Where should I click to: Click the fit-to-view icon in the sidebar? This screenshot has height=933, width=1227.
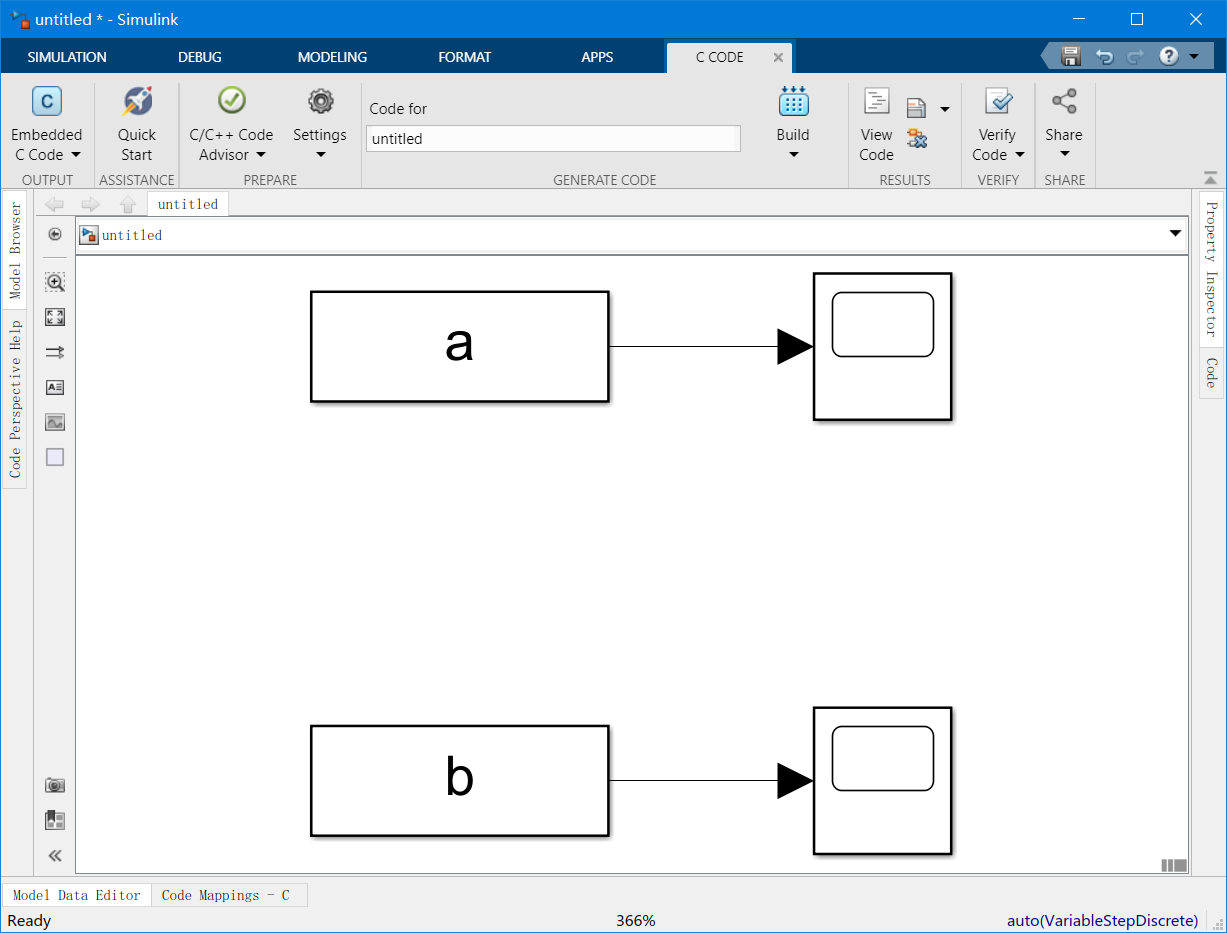[55, 317]
